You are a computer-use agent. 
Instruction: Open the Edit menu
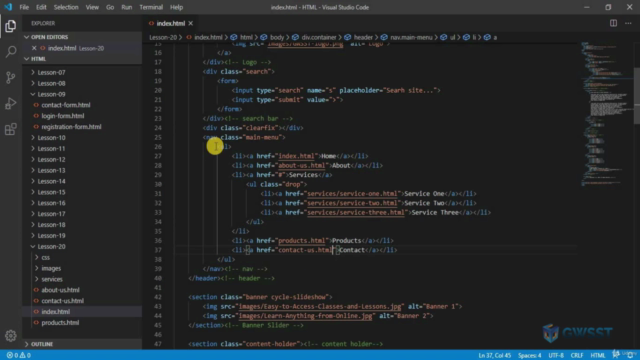(x=41, y=7)
